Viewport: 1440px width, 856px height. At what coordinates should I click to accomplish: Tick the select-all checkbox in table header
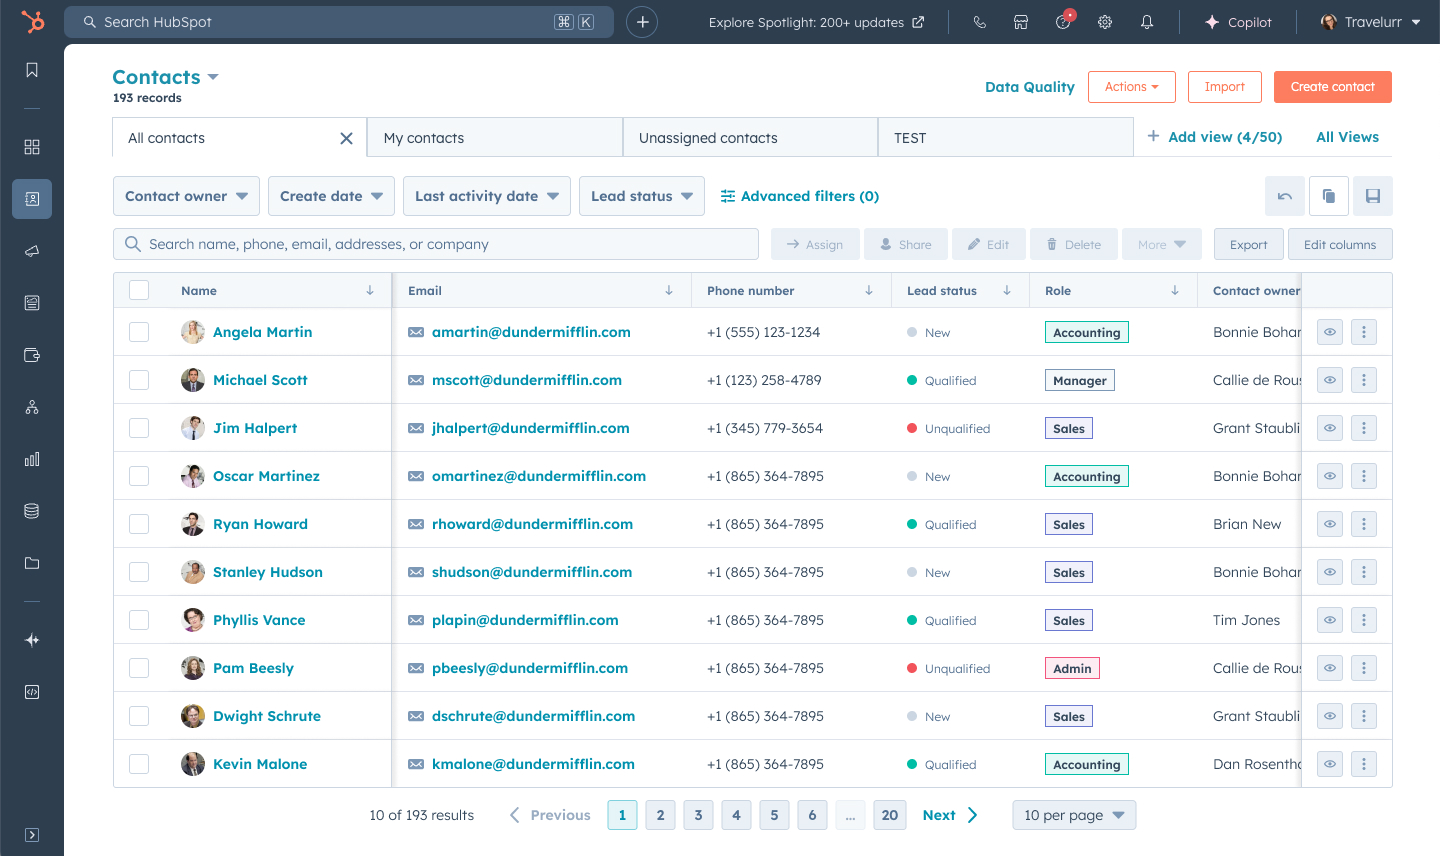[x=139, y=290]
